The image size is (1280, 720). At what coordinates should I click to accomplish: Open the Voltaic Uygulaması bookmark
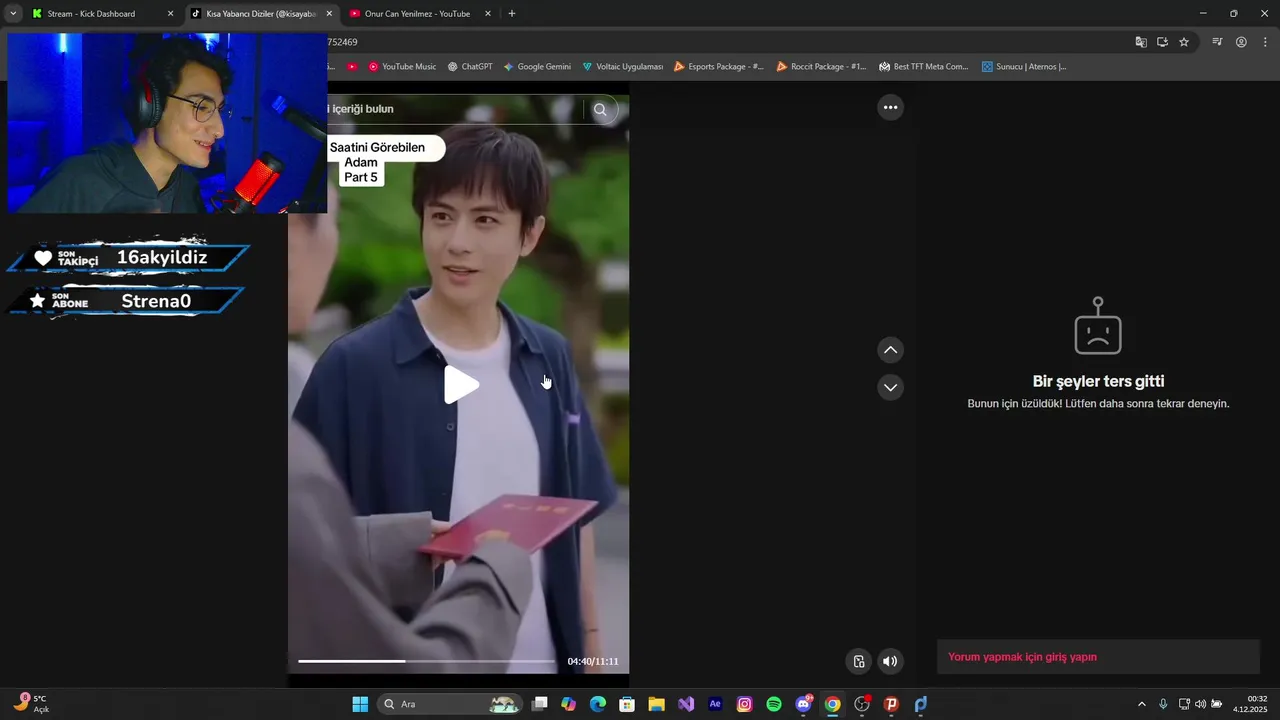tap(622, 67)
